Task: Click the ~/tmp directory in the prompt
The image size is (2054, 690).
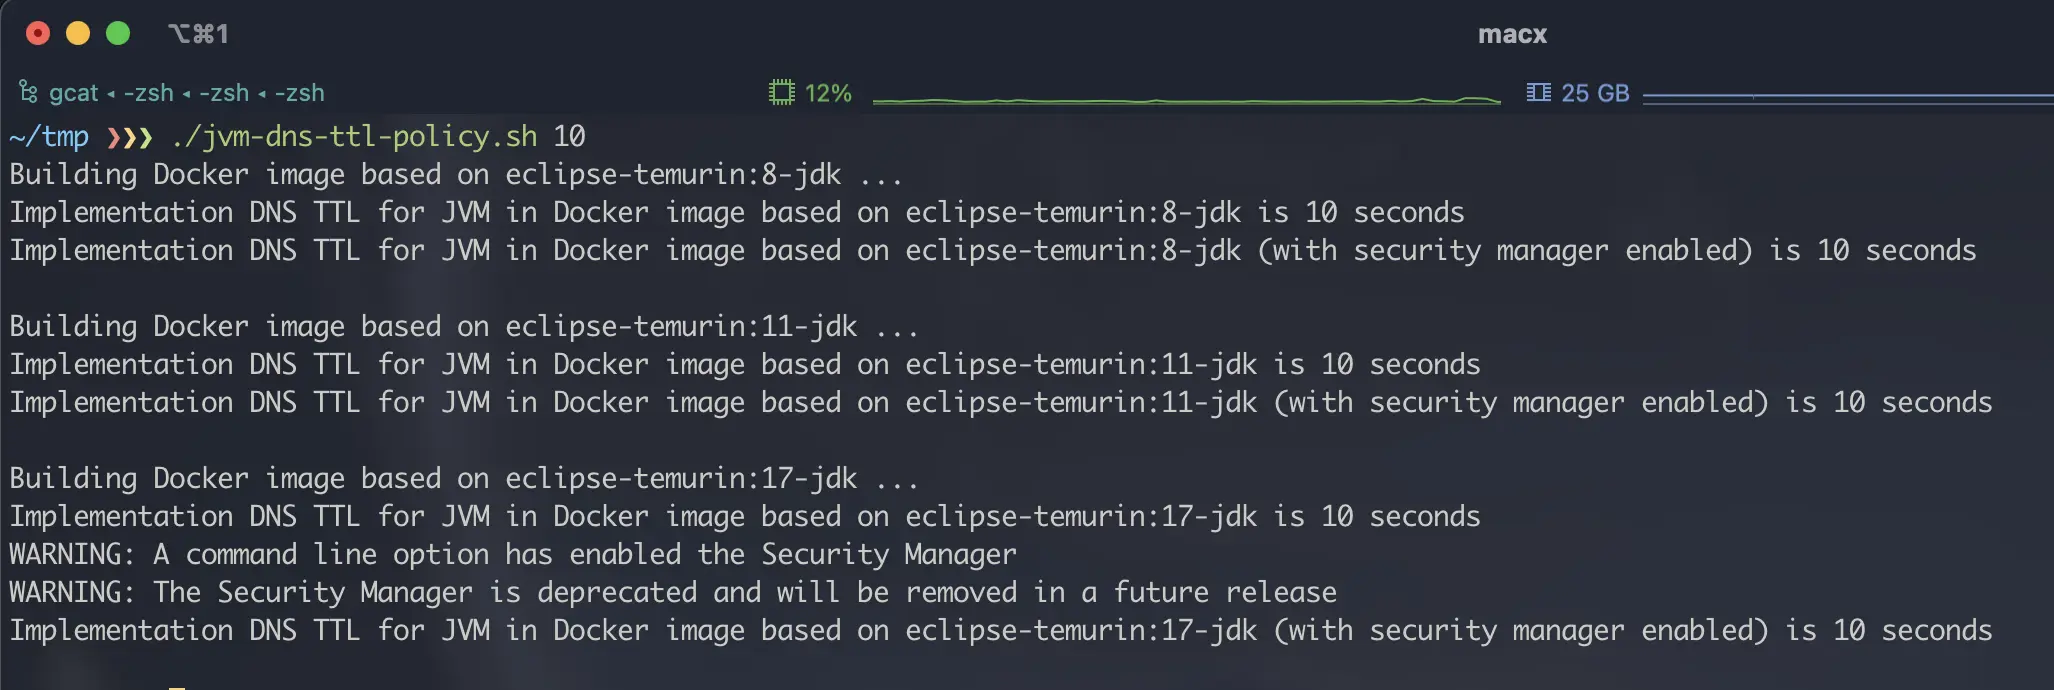Action: pos(49,136)
